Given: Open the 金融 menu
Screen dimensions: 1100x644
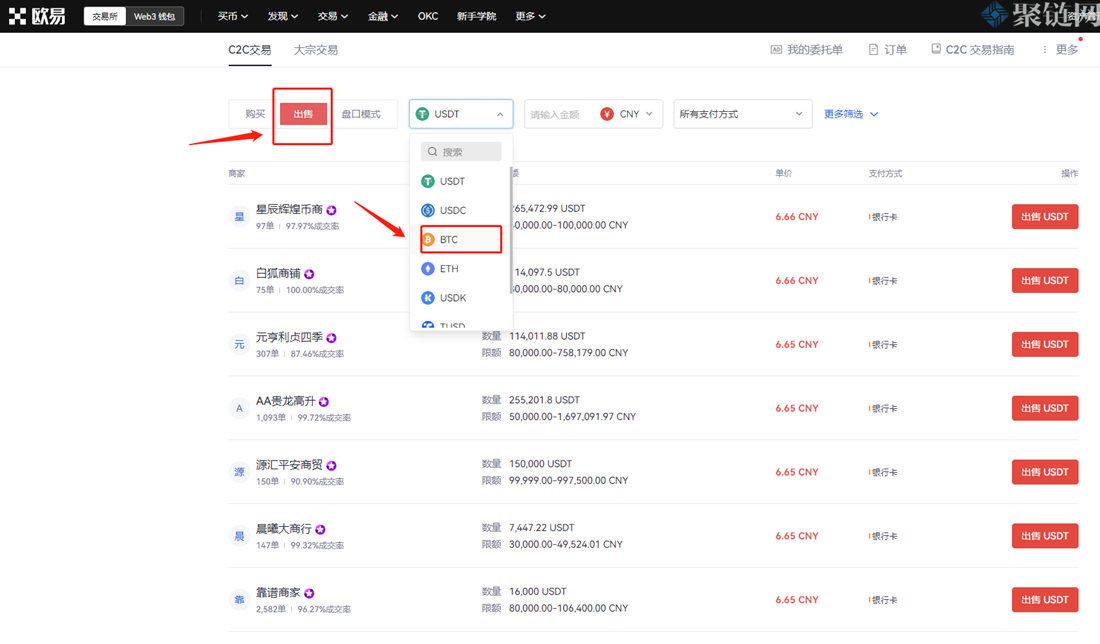Looking at the screenshot, I should [383, 16].
